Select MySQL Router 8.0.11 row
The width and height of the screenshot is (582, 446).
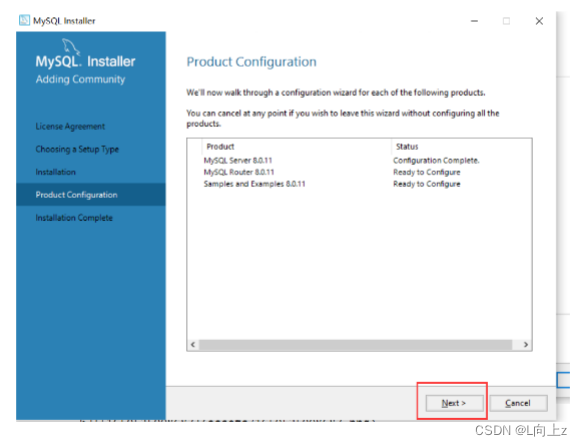(x=359, y=172)
